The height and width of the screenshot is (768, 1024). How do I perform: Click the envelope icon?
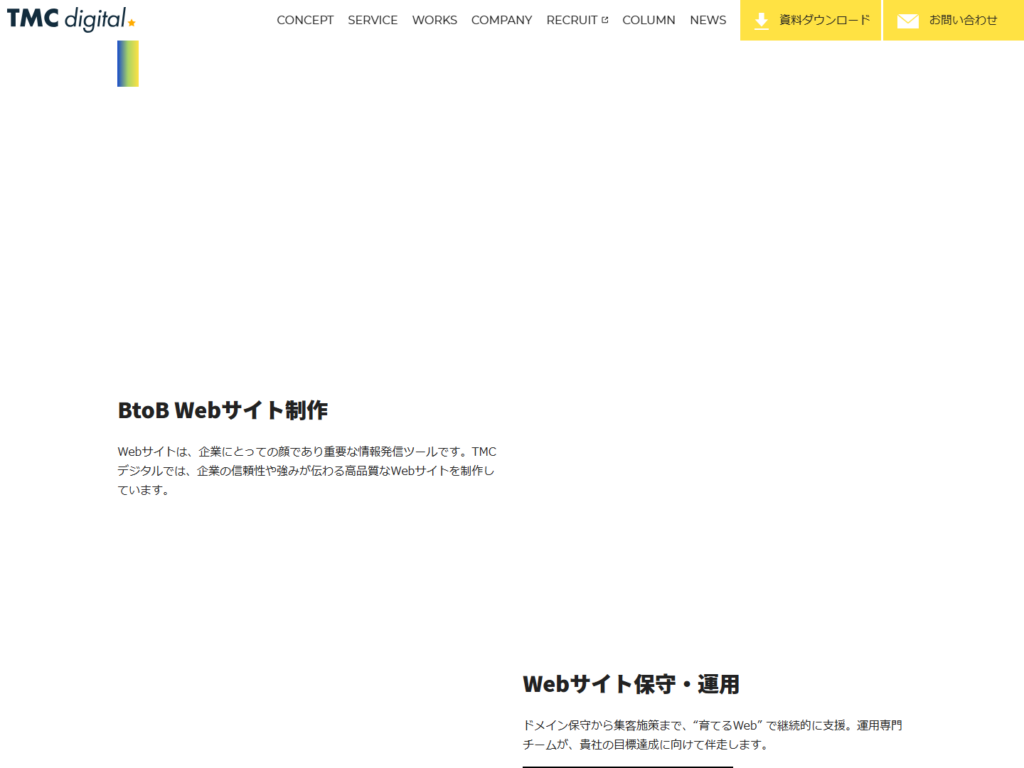(x=907, y=21)
